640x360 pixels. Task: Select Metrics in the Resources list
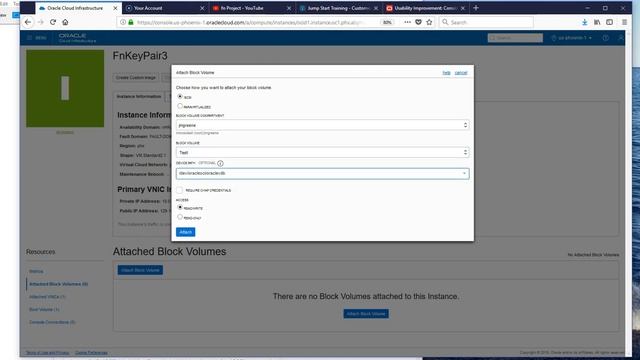pos(36,271)
